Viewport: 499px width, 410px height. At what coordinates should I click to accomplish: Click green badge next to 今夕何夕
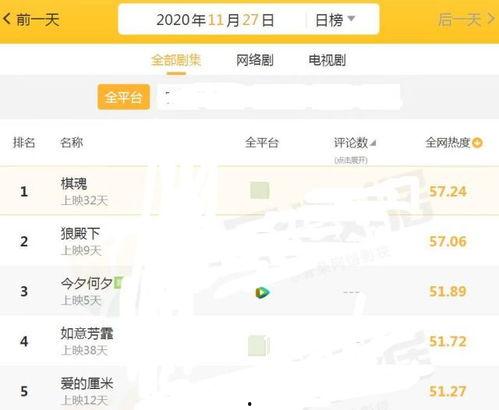point(118,282)
